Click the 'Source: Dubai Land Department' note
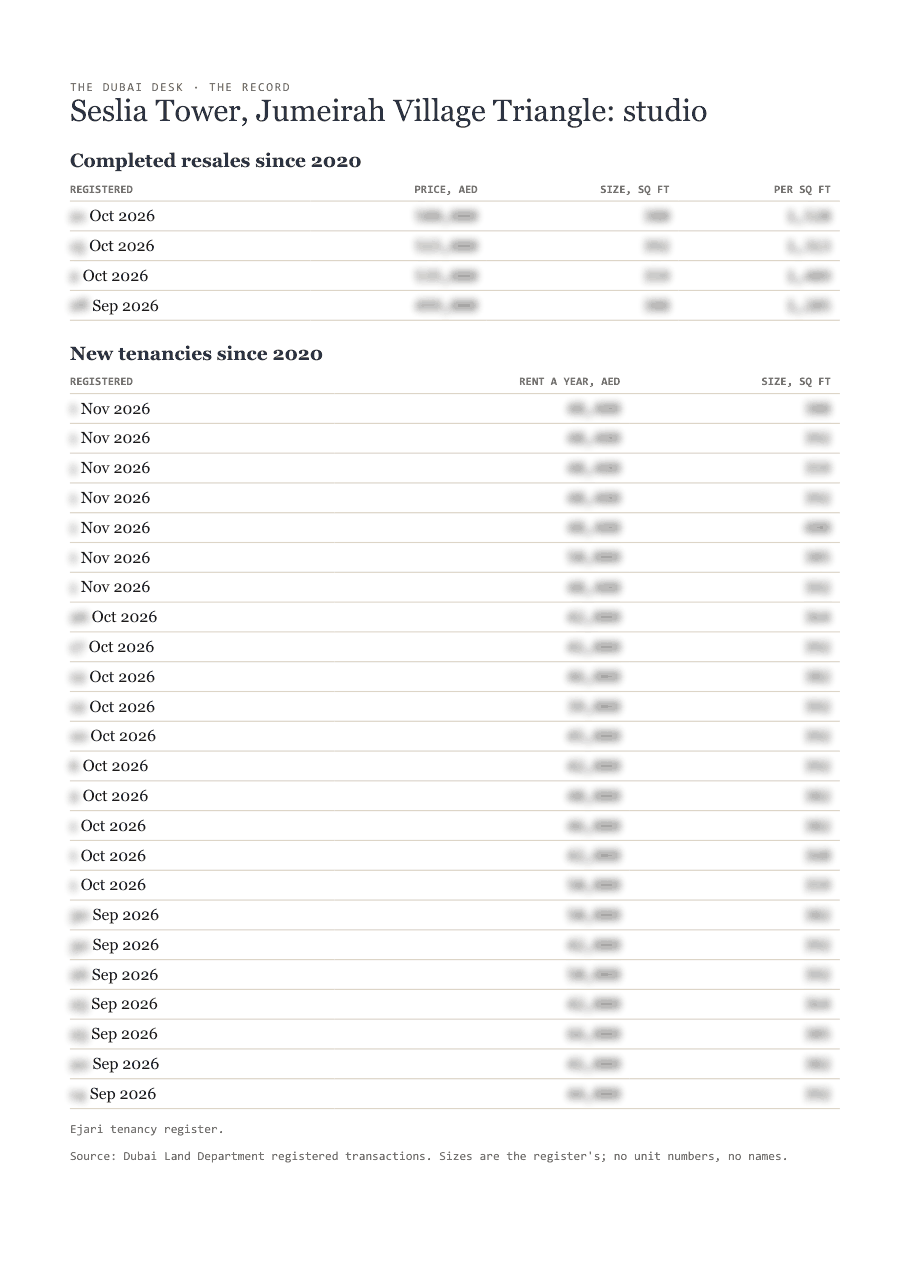 click(x=429, y=1156)
